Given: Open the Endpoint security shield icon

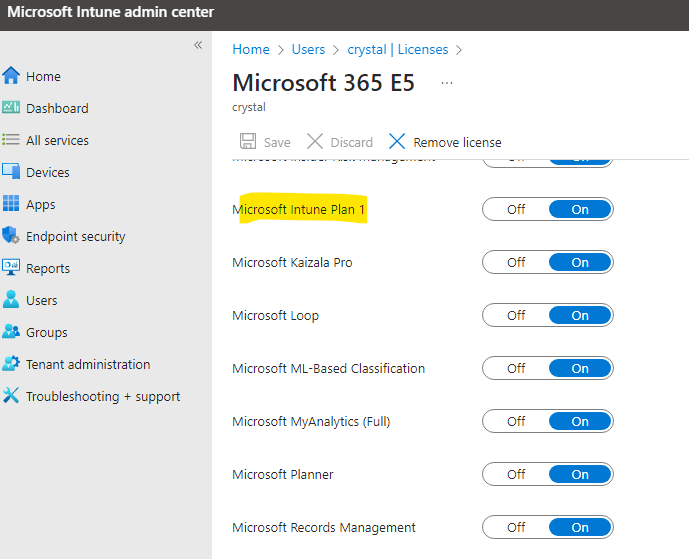Looking at the screenshot, I should pyautogui.click(x=11, y=236).
